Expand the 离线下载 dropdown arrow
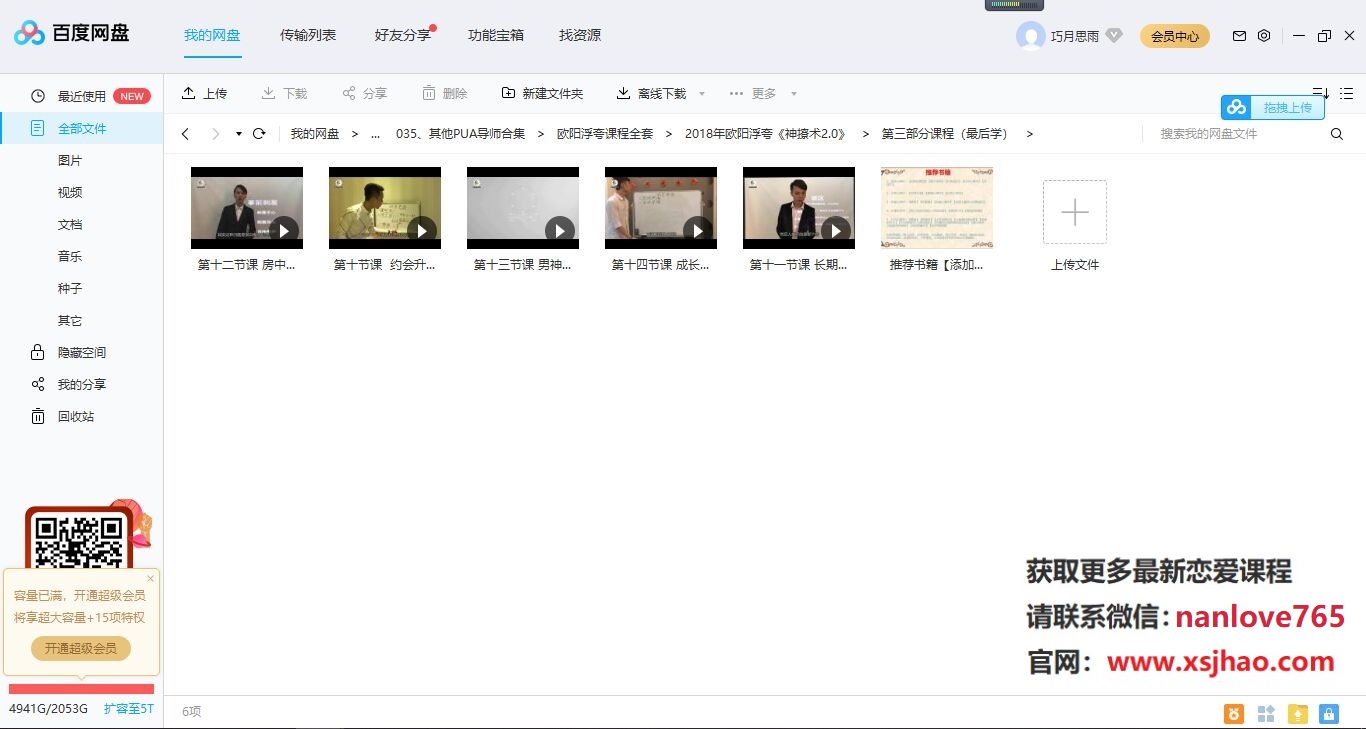Viewport: 1366px width, 729px height. (x=702, y=94)
